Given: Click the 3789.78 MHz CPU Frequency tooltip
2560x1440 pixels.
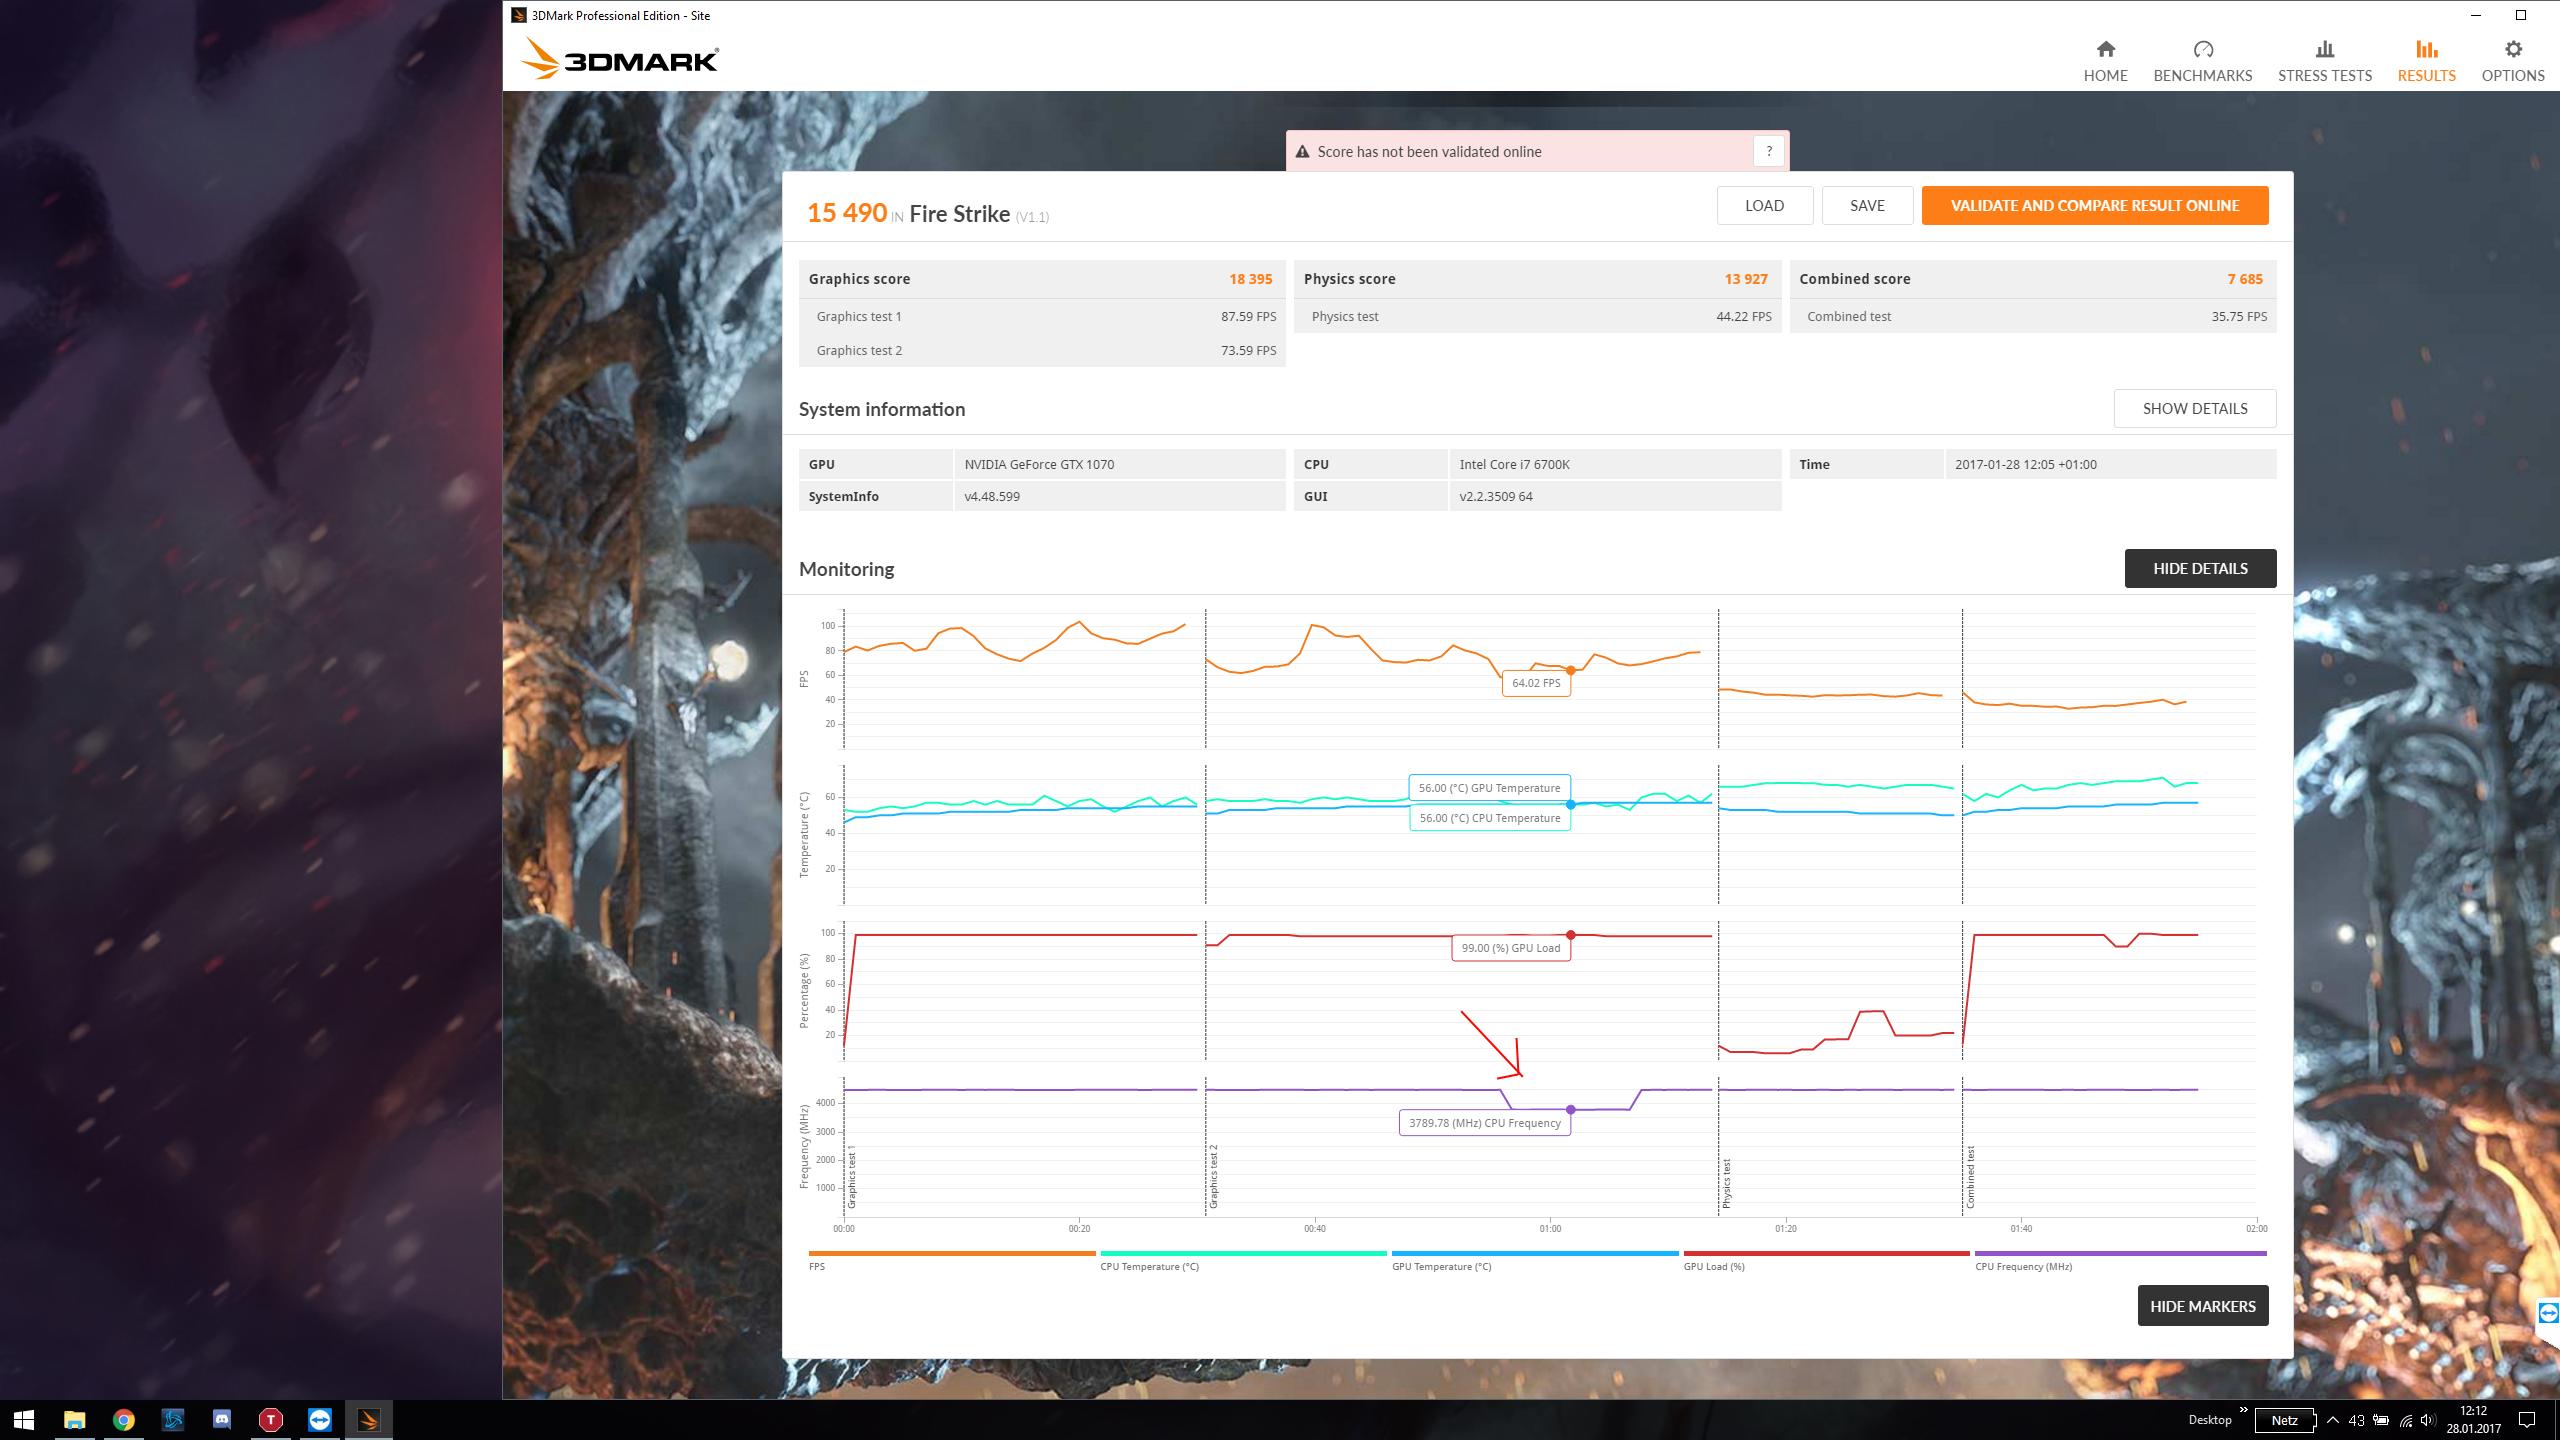Looking at the screenshot, I should click(x=1484, y=1123).
